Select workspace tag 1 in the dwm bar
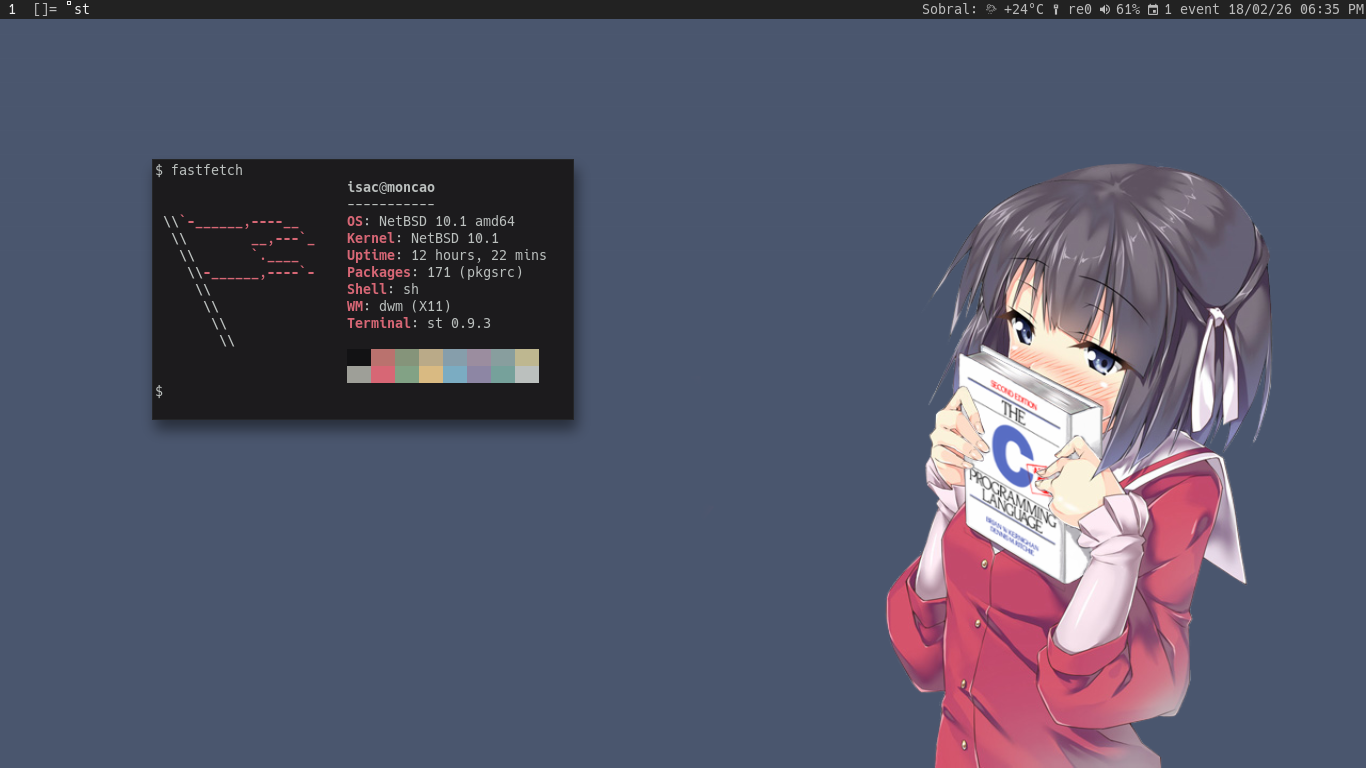 click(12, 9)
